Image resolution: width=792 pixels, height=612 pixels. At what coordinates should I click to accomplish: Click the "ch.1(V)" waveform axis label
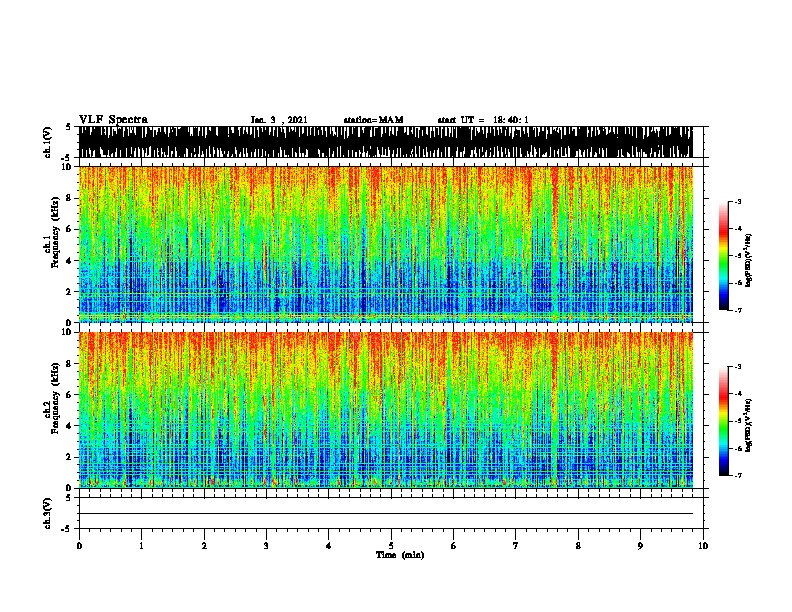[48, 142]
